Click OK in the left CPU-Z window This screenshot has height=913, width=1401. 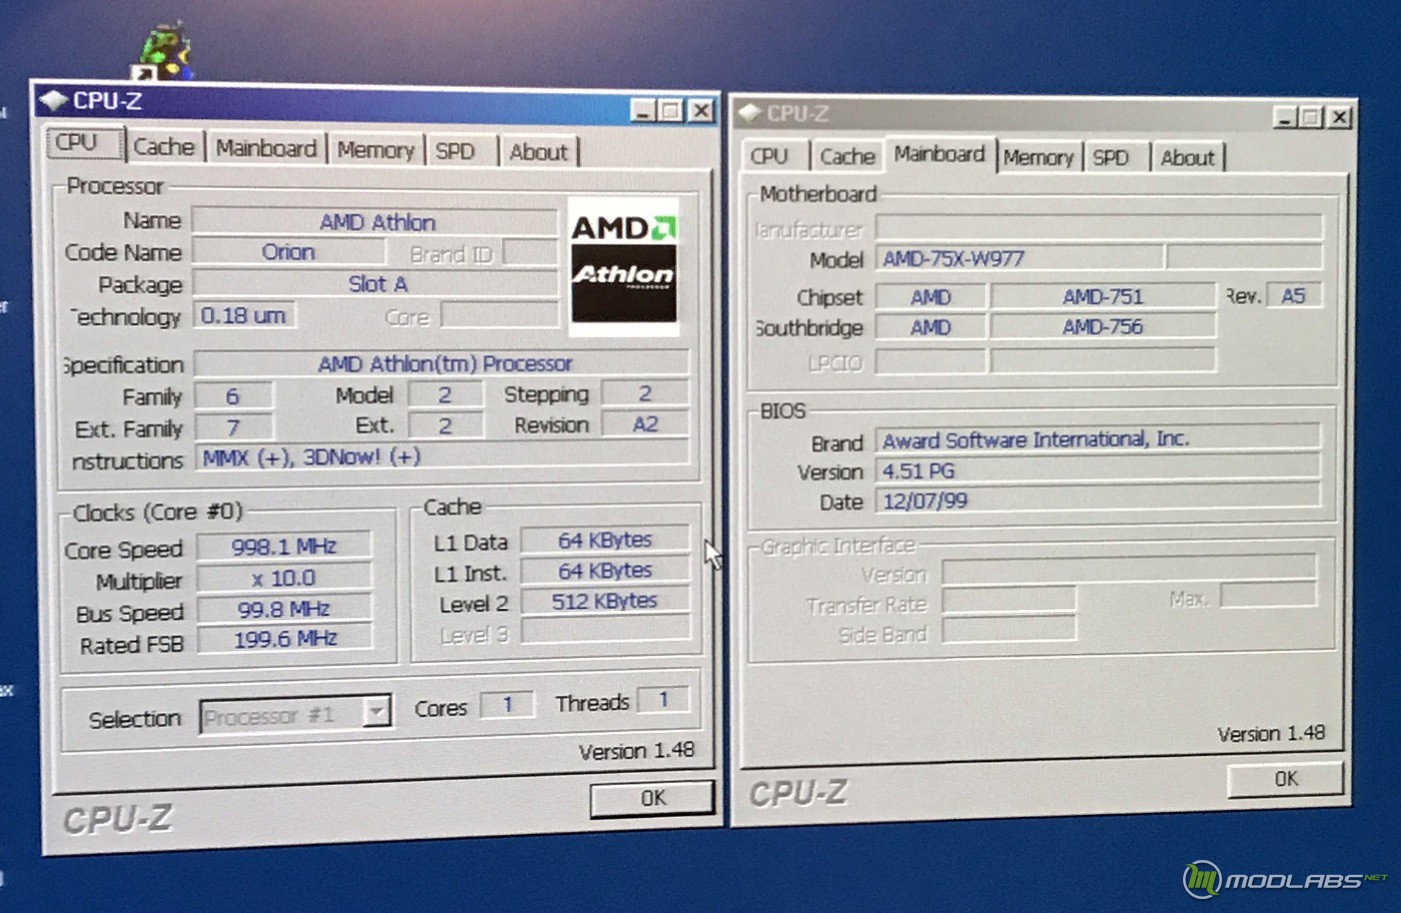(x=652, y=798)
